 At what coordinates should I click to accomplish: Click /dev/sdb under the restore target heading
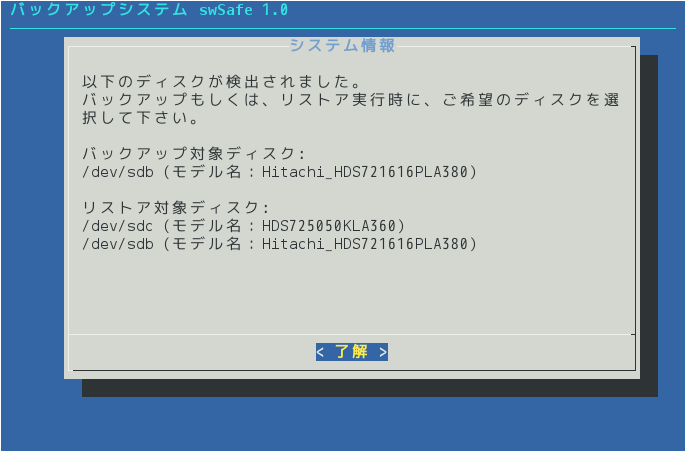(118, 244)
